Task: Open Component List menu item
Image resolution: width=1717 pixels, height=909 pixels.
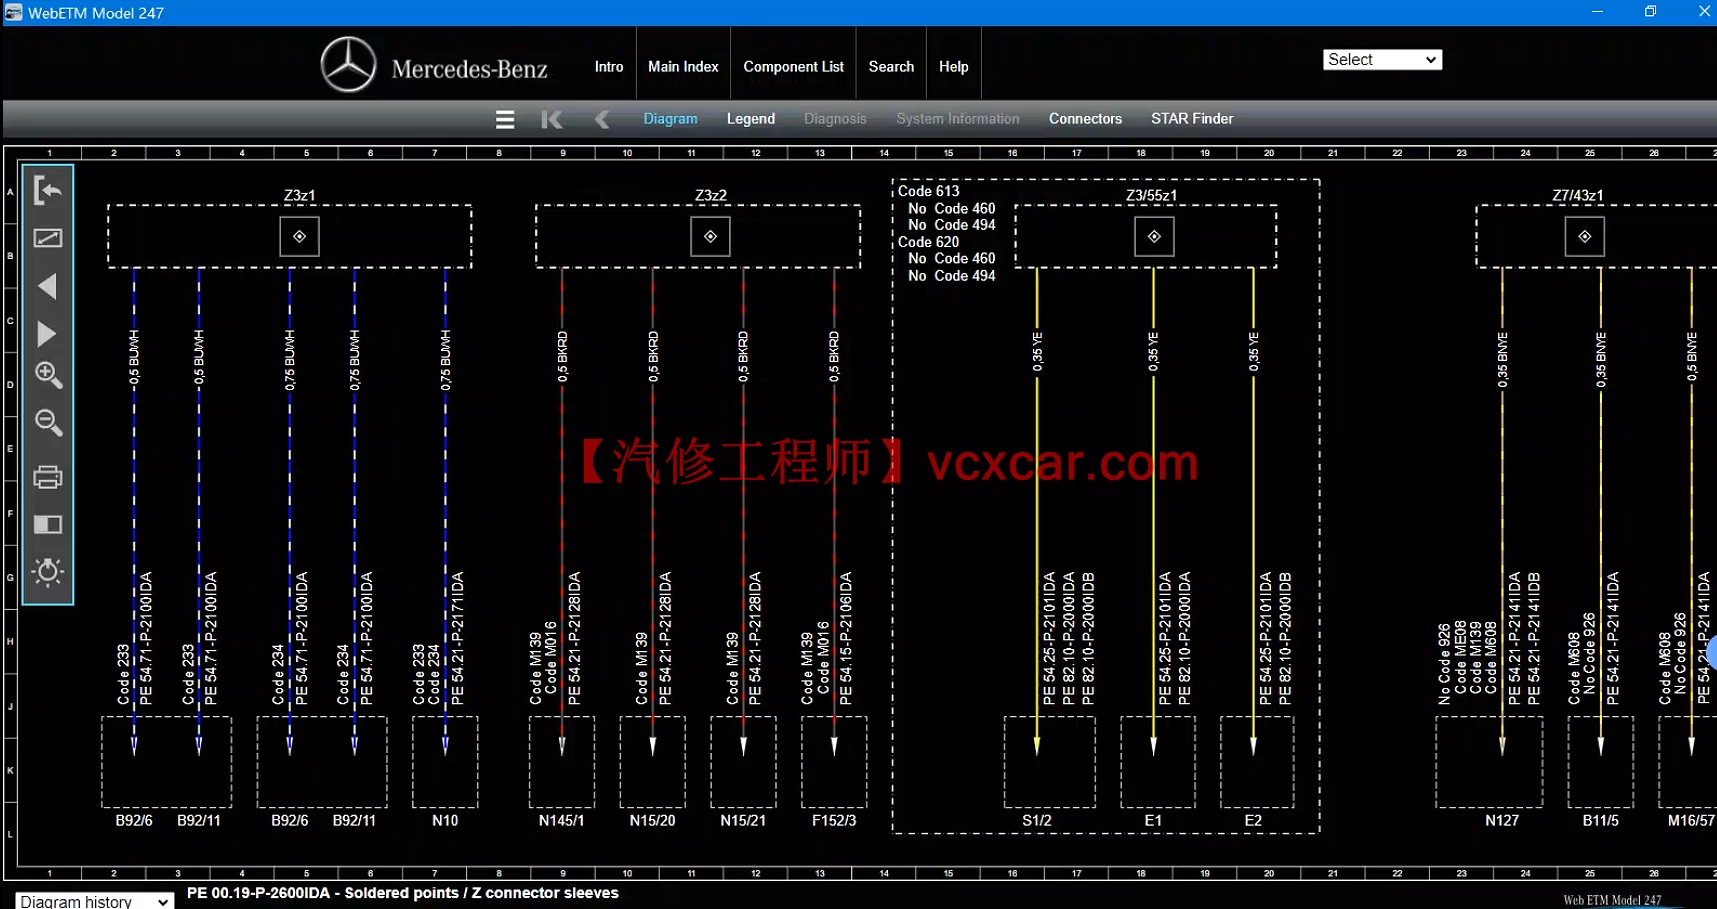Action: 793,67
